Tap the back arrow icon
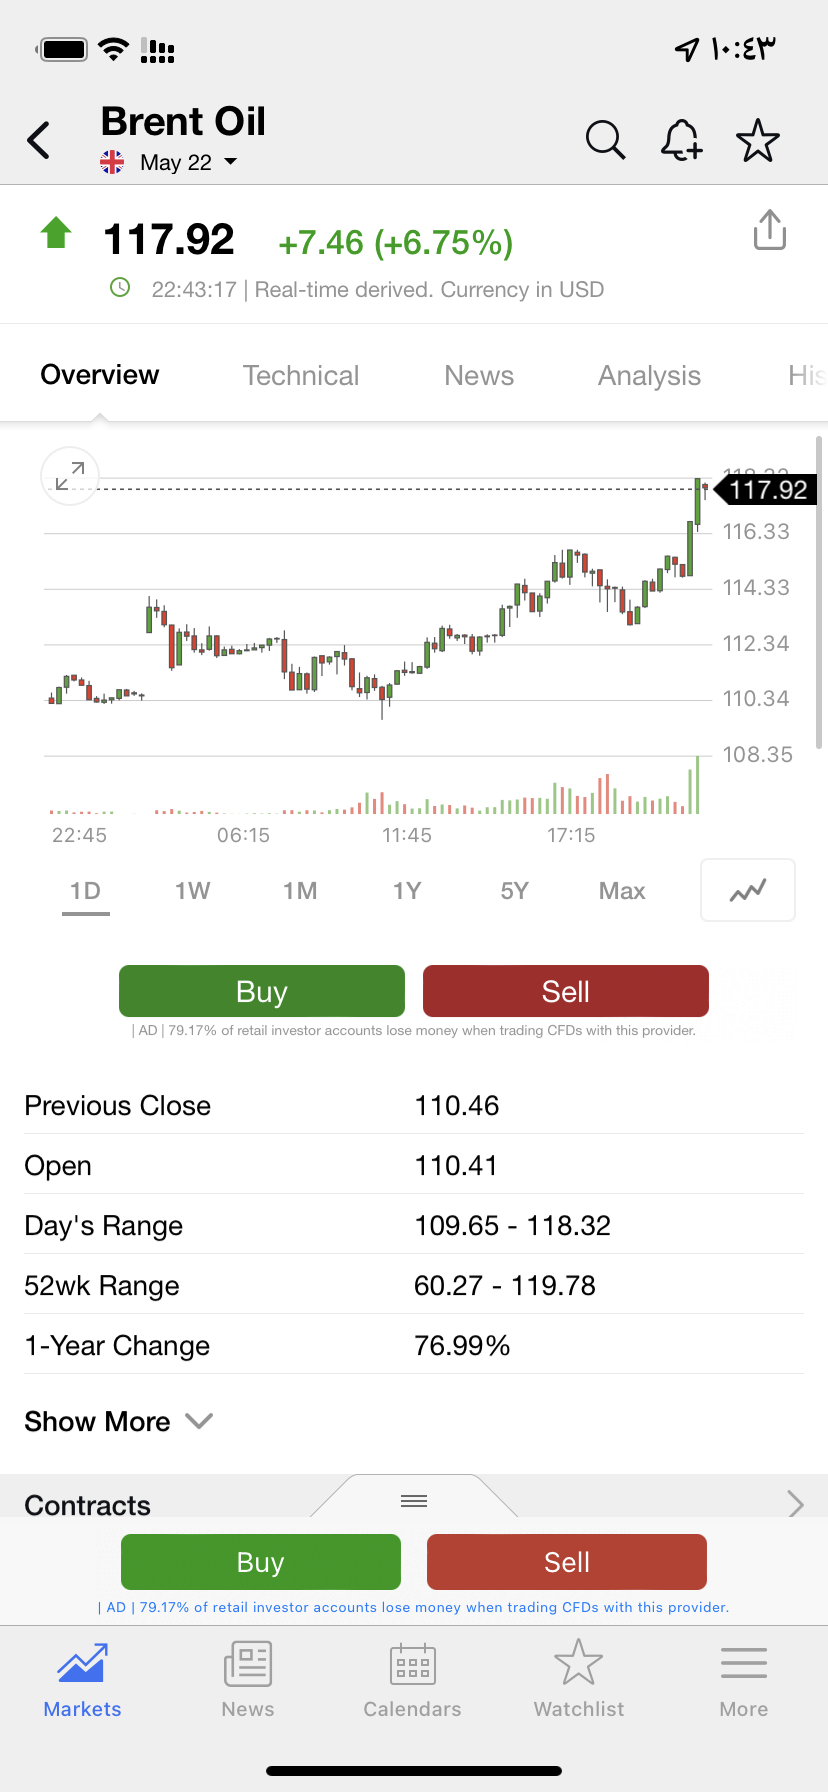828x1792 pixels. point(39,140)
